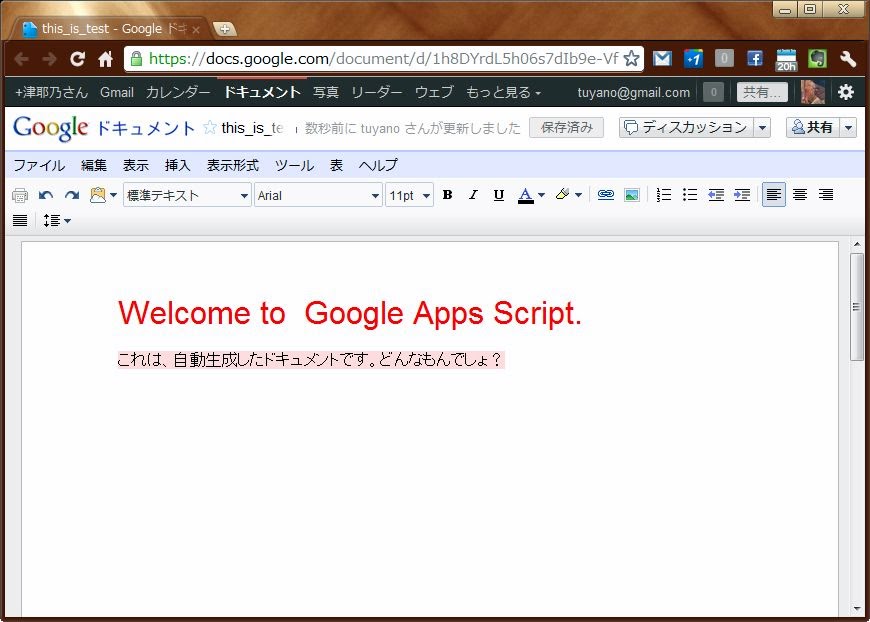This screenshot has height=622, width=870.
Task: Insert an image using the picture icon
Action: coord(631,195)
